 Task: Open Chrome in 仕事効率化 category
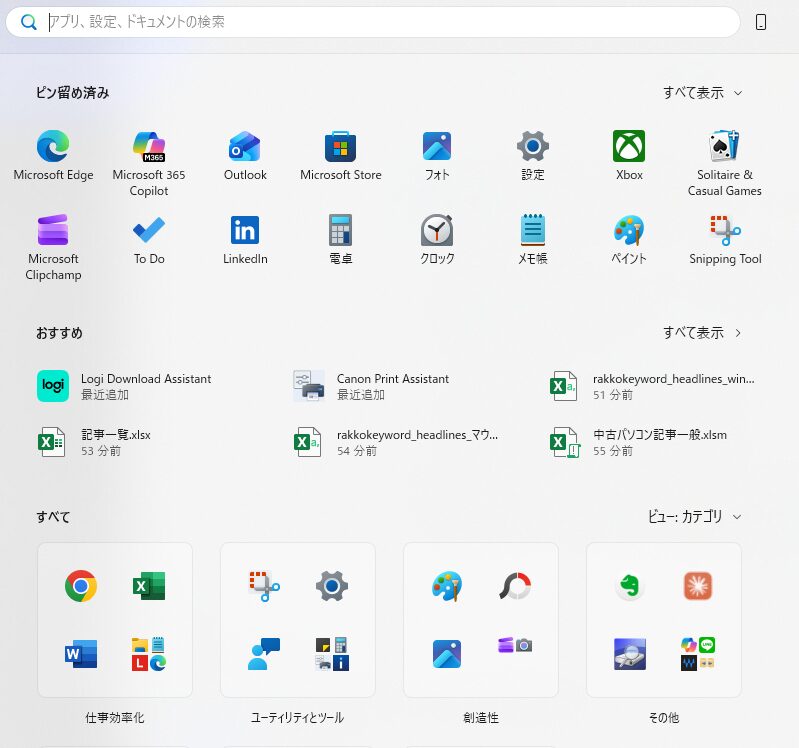pyautogui.click(x=81, y=586)
